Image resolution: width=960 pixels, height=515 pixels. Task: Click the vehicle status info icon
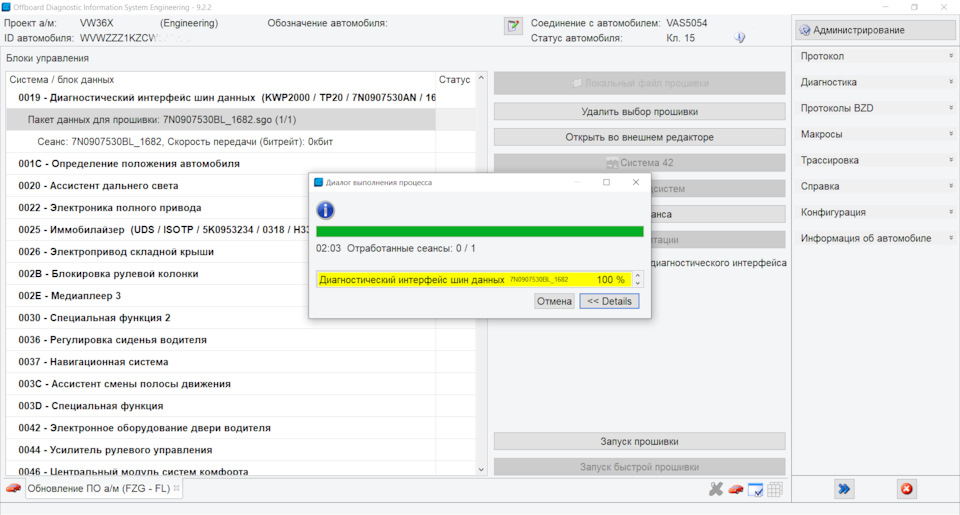(740, 38)
